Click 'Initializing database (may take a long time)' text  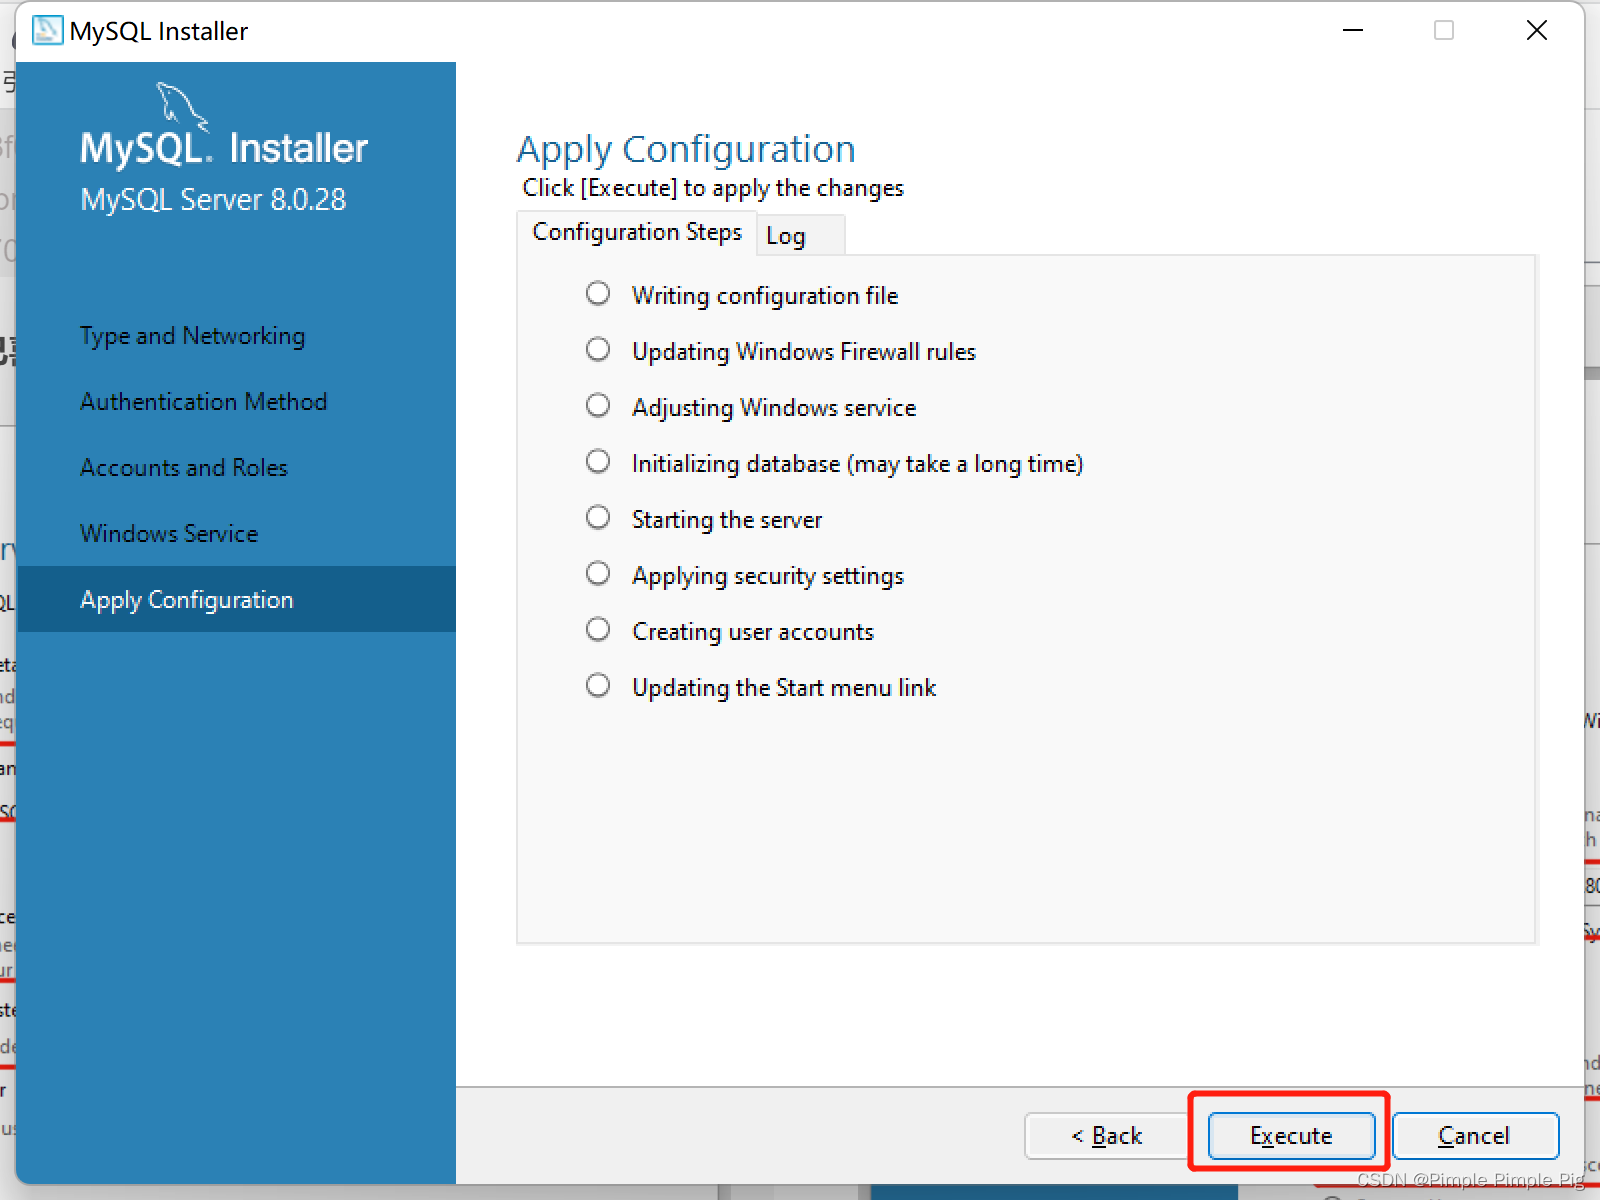(858, 464)
